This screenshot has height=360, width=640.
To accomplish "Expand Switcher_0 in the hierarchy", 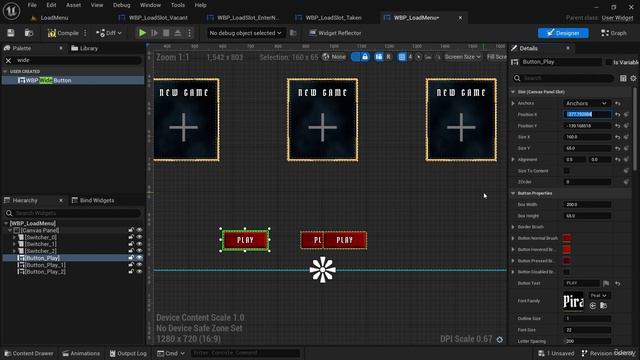I will coord(15,238).
